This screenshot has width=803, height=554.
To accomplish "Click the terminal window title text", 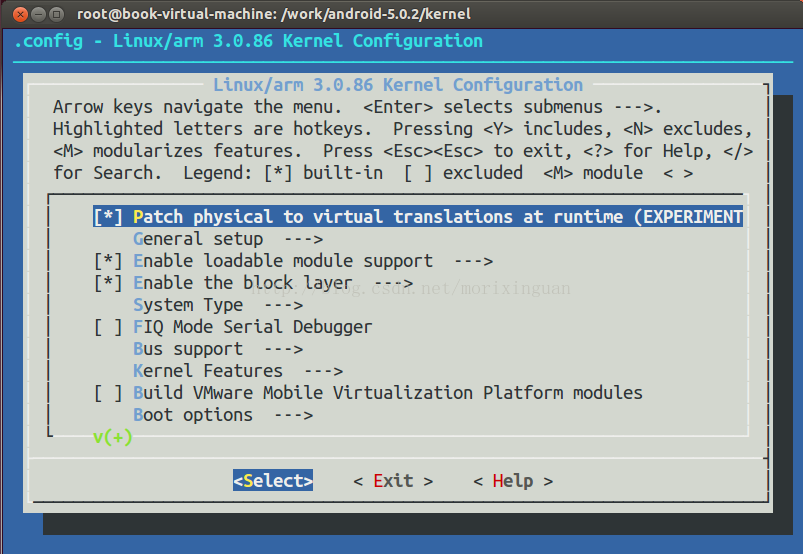I will [x=273, y=15].
